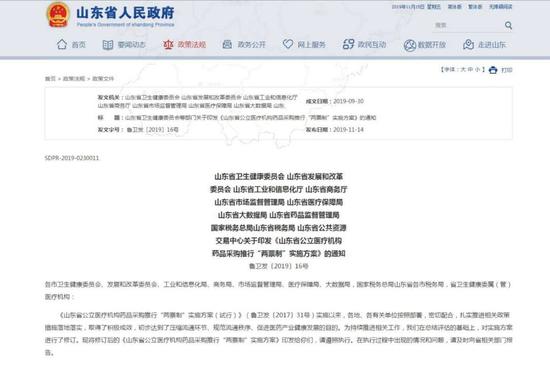Click the title line 山东省市场监督管理局 山东省医疗保障局

pyautogui.click(x=279, y=202)
